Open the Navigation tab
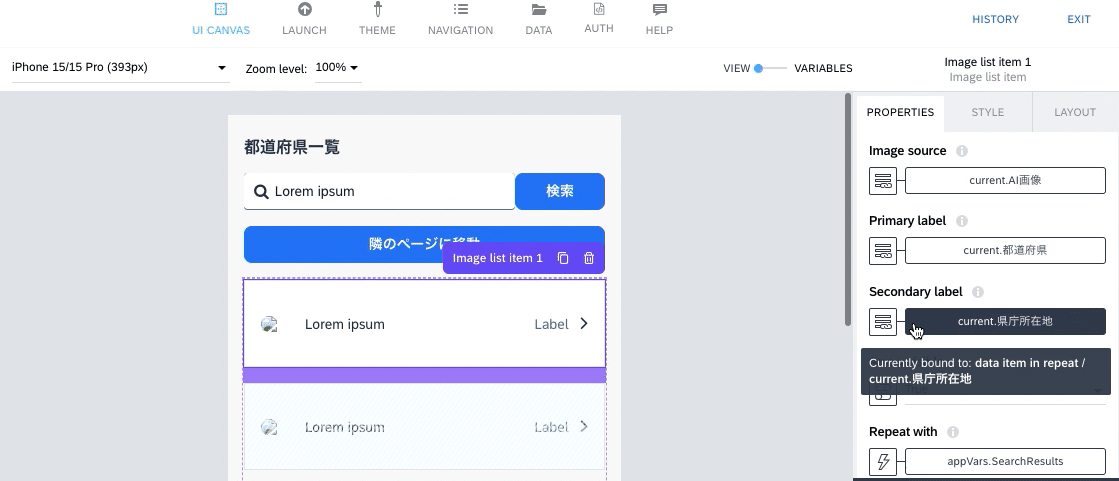The image size is (1119, 481). point(460,19)
